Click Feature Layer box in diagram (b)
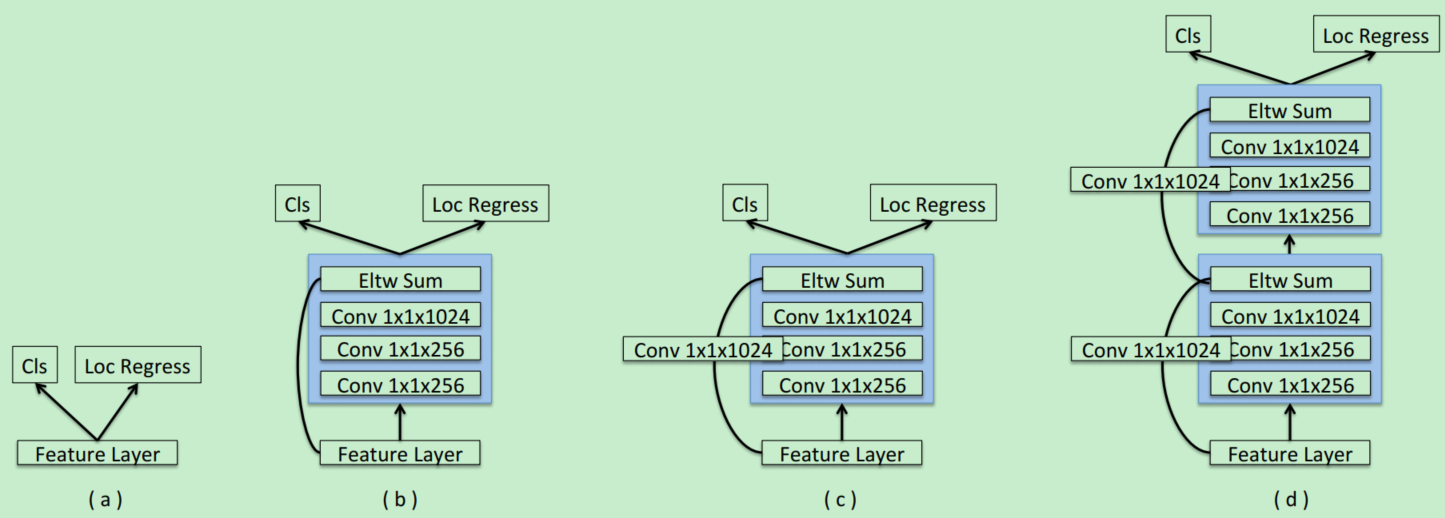 tap(400, 454)
